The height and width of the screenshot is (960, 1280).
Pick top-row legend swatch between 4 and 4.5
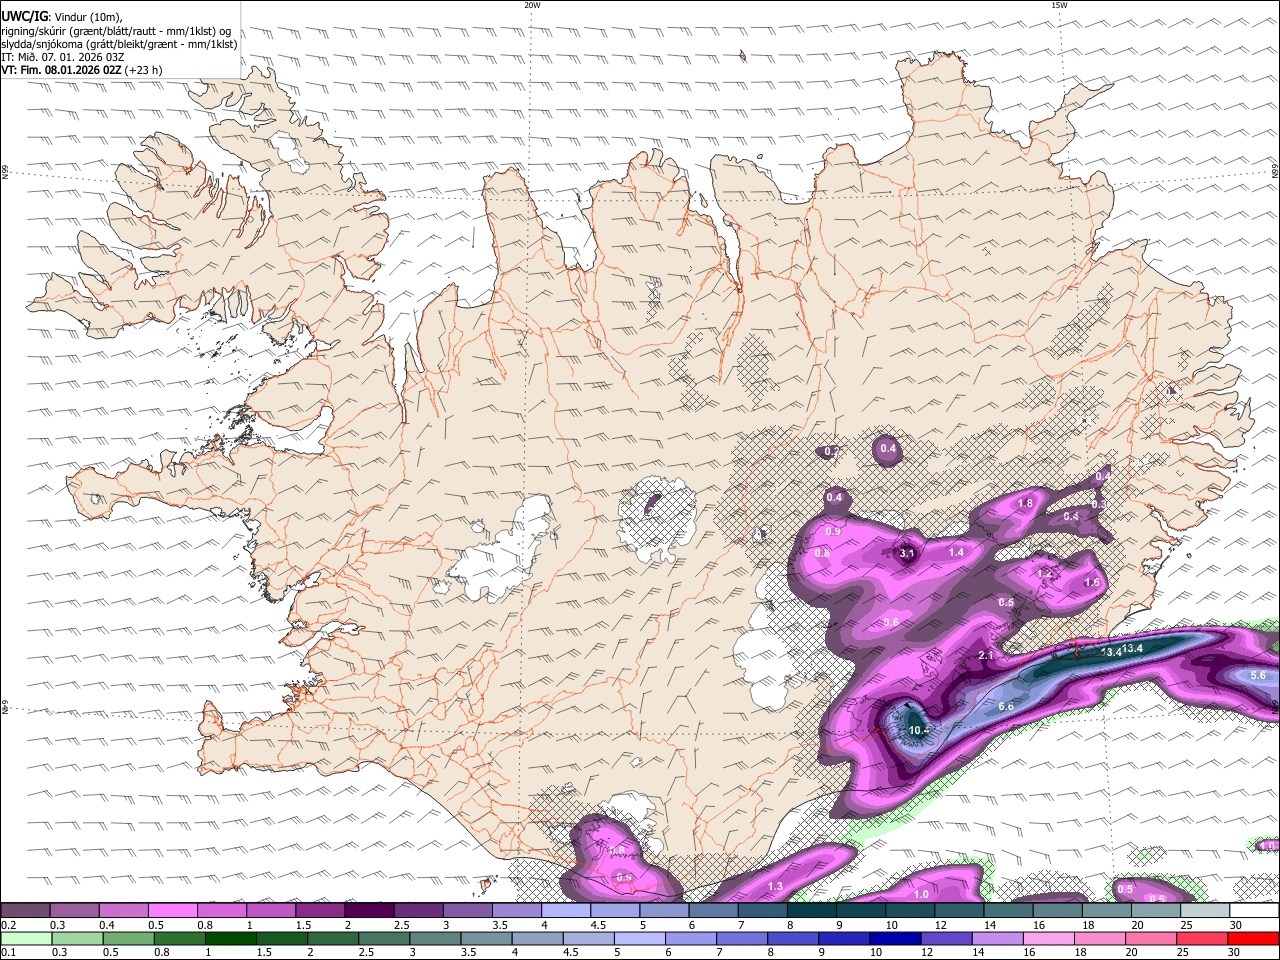tap(566, 911)
